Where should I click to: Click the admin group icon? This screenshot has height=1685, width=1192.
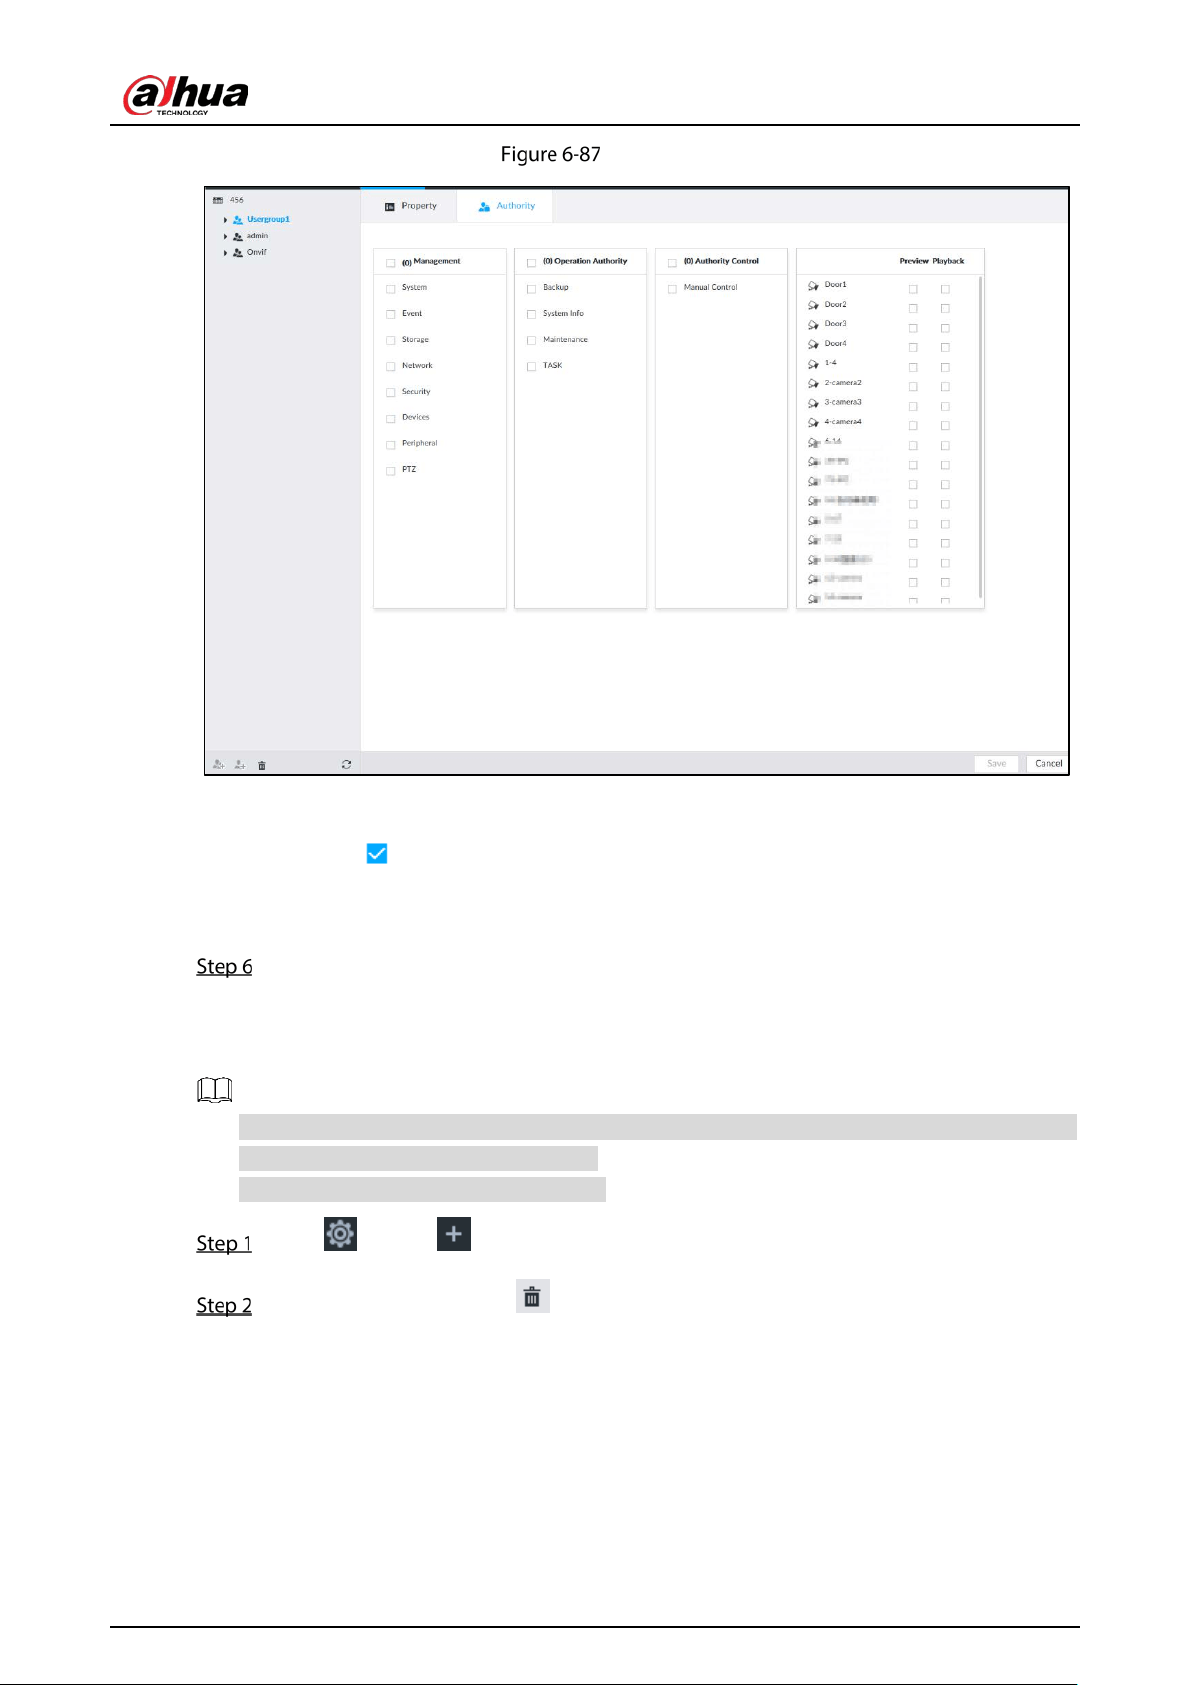click(238, 237)
